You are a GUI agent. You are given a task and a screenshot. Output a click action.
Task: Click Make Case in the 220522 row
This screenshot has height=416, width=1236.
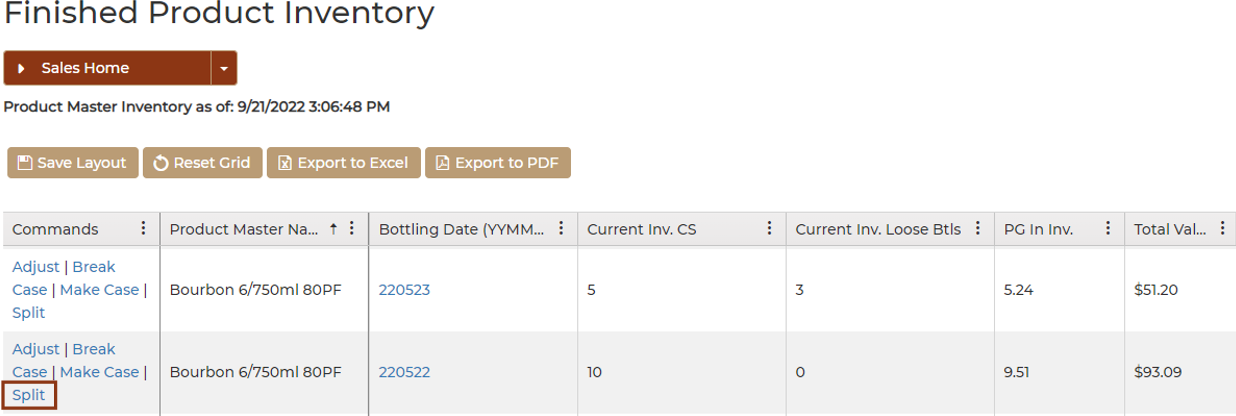pyautogui.click(x=99, y=372)
